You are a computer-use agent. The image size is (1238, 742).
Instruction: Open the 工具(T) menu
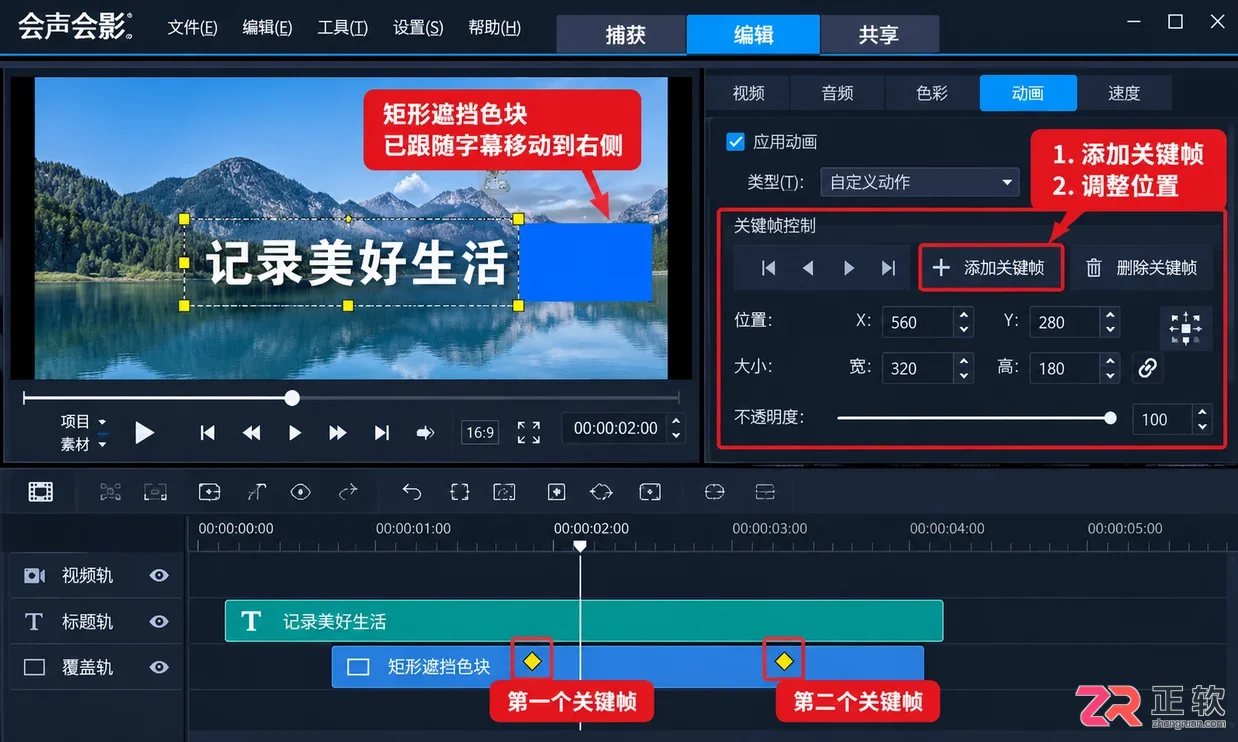point(342,28)
